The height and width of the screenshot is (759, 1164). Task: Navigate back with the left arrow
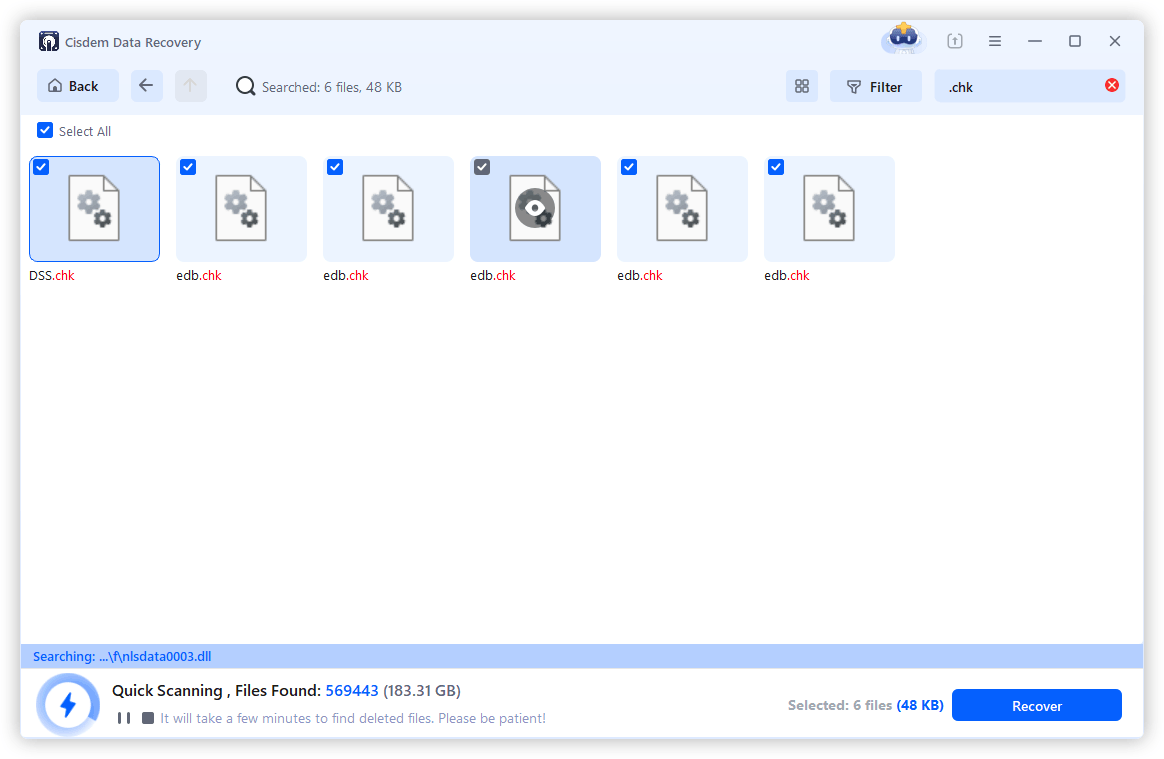tap(146, 86)
